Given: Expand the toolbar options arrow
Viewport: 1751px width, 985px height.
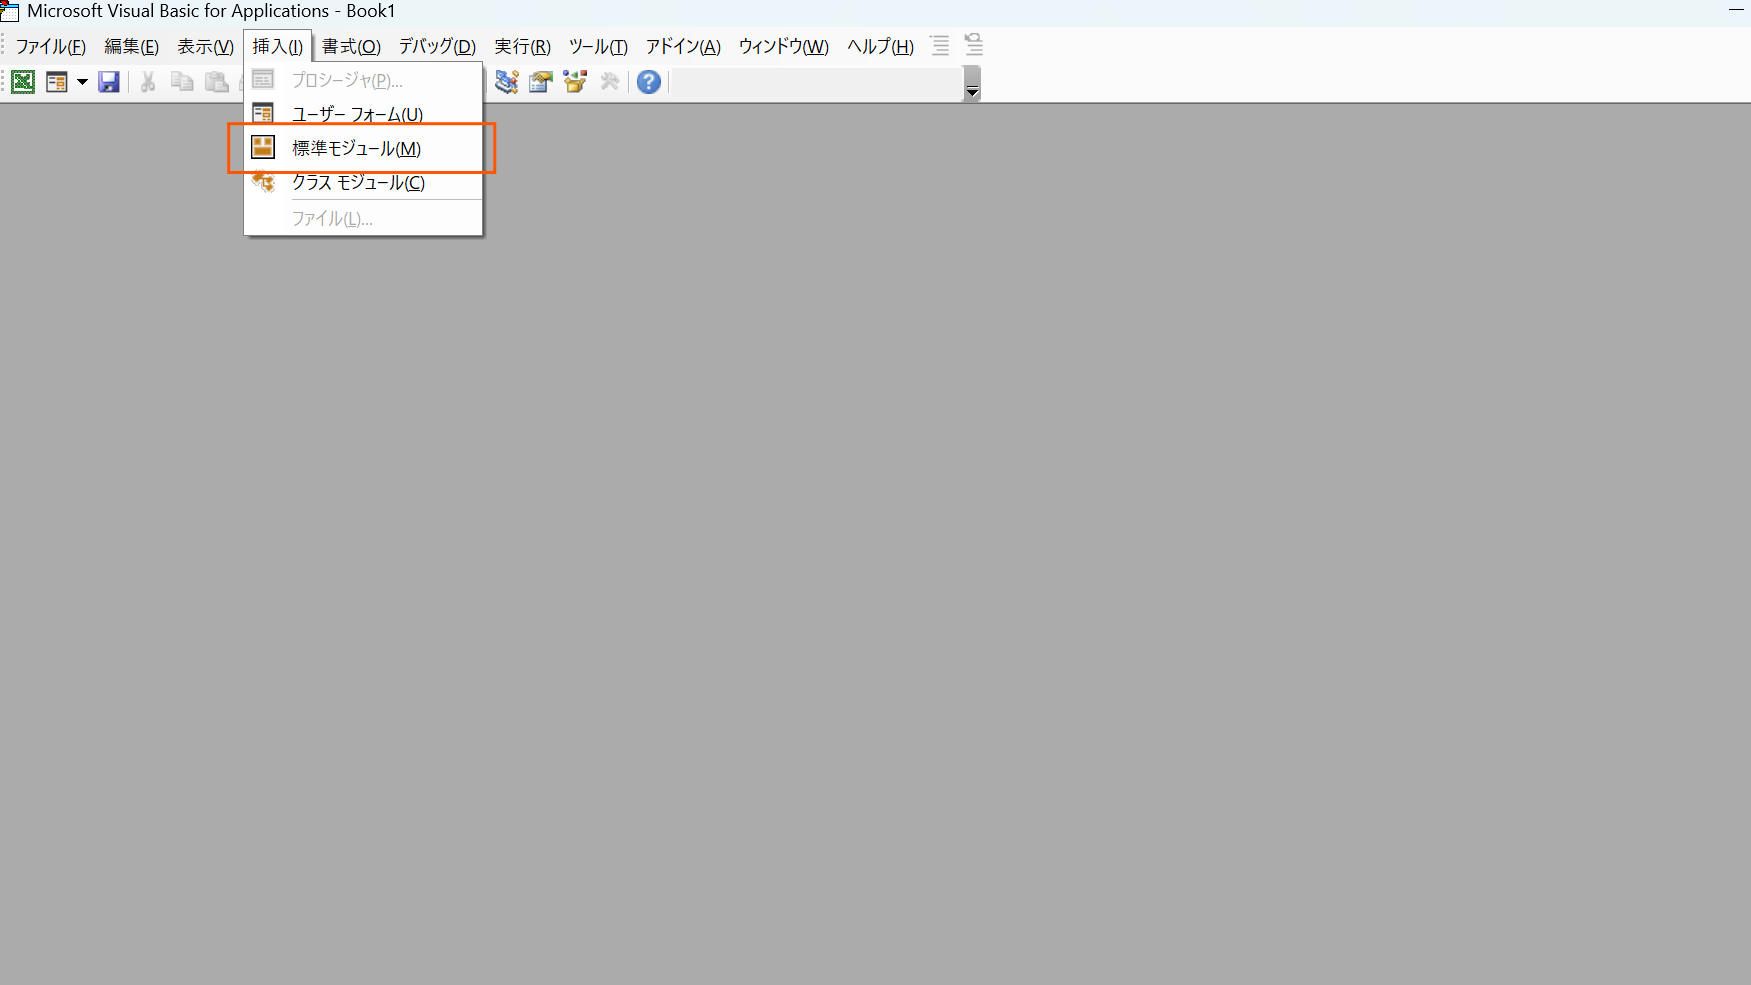Looking at the screenshot, I should pos(972,83).
